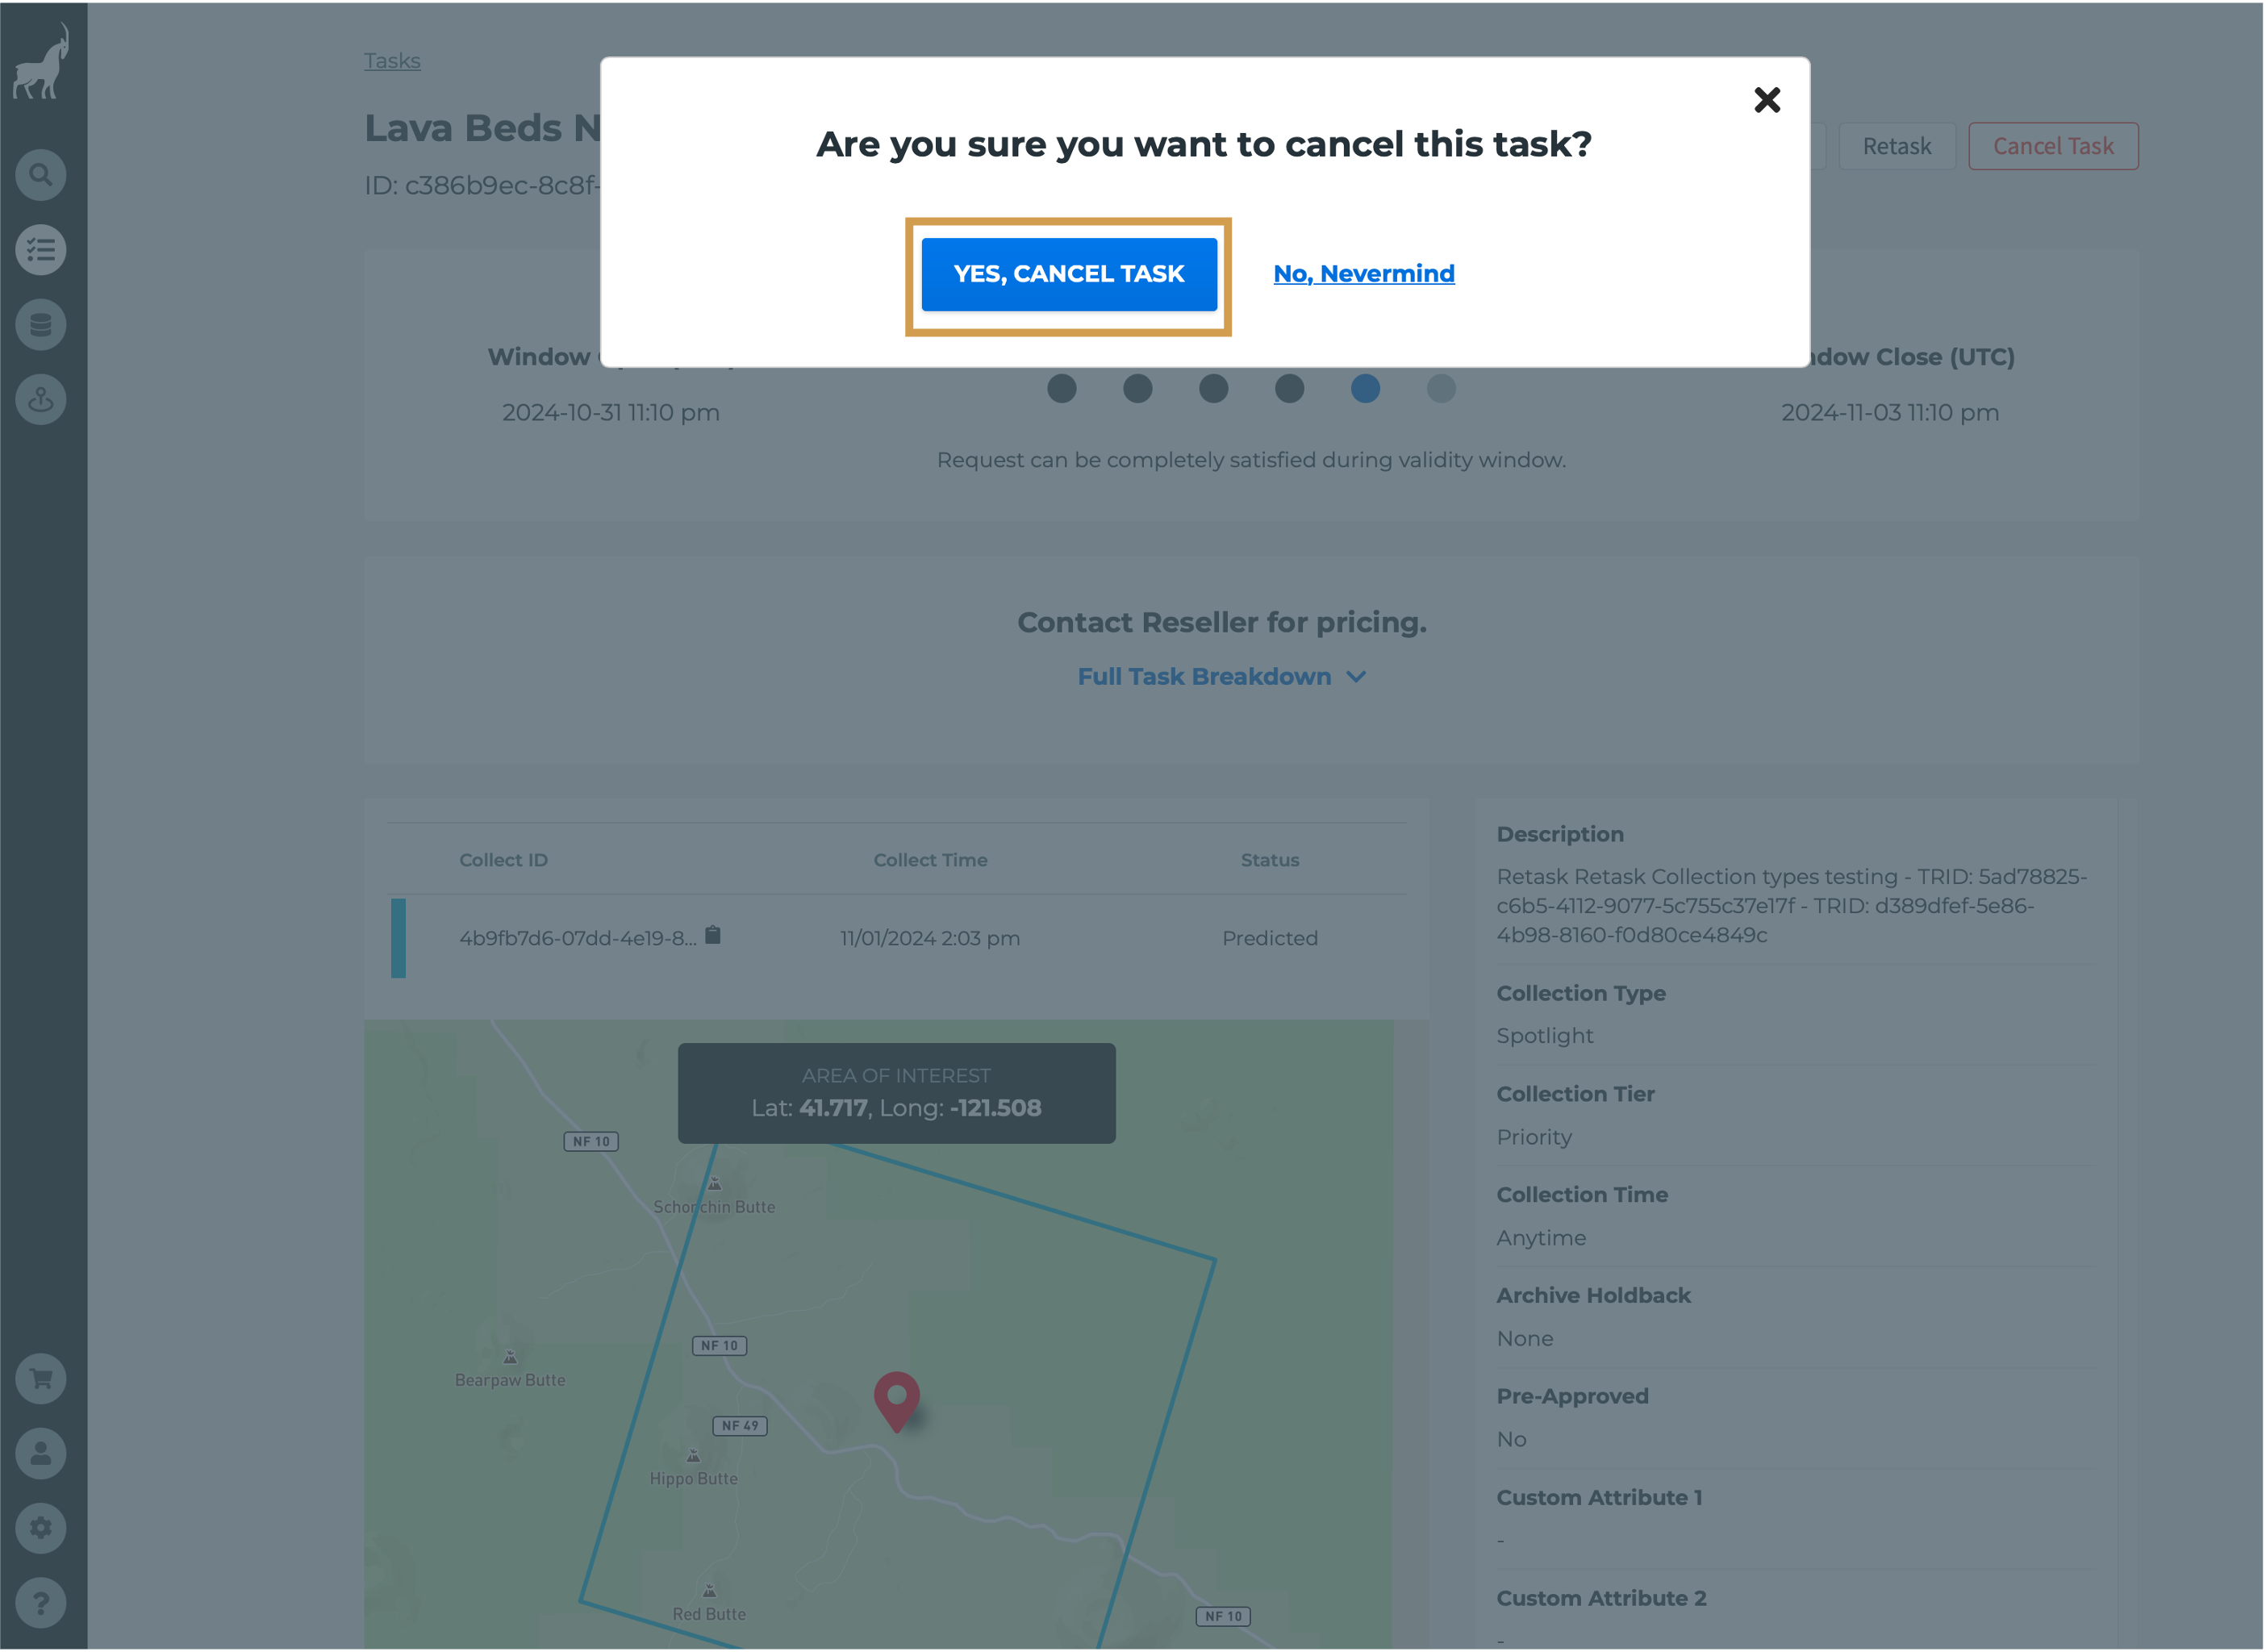Click the 2024-11-03 11:10 pm window close time

[1890, 413]
